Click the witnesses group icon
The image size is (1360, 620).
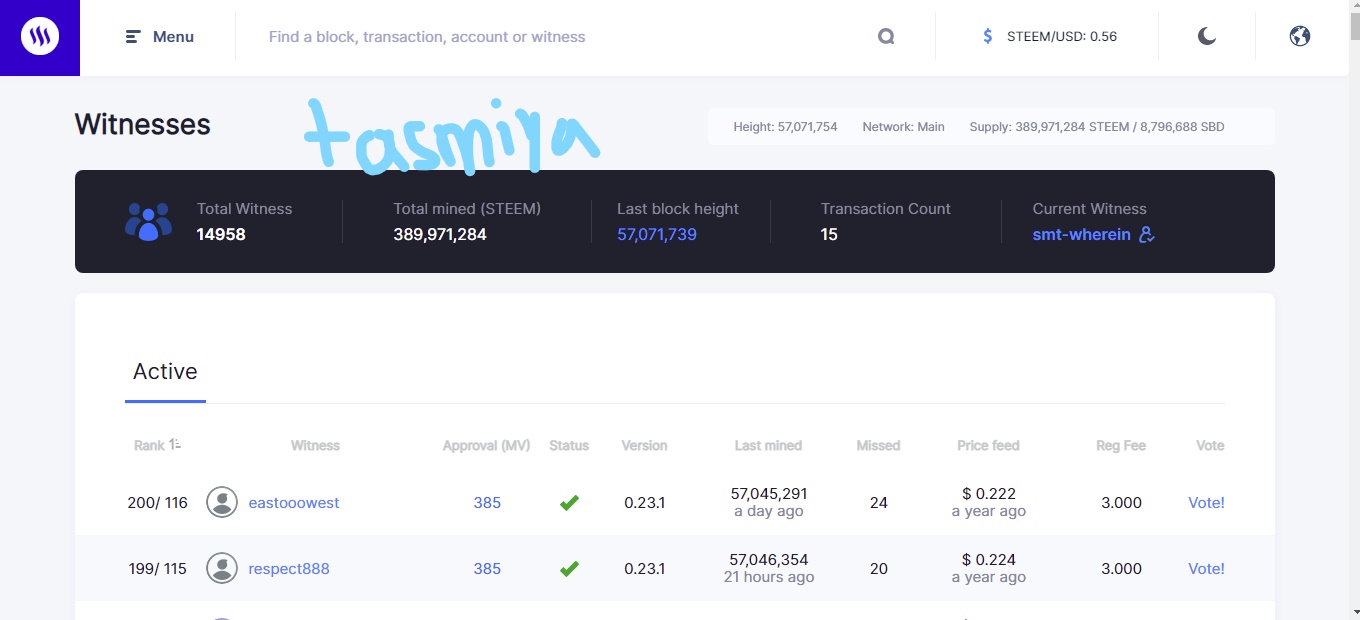[148, 221]
